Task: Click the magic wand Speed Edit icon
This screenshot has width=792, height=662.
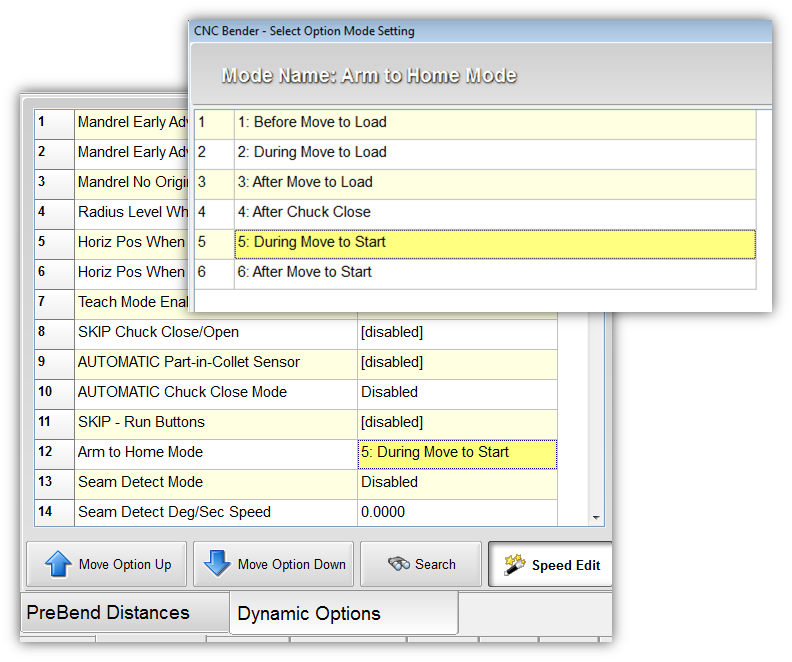Action: [514, 565]
